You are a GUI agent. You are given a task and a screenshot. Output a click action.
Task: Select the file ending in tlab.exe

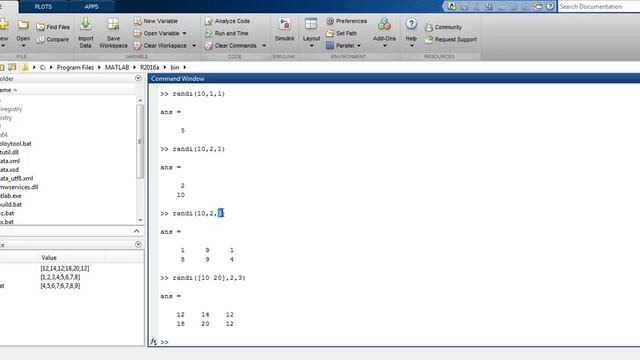pos(11,196)
